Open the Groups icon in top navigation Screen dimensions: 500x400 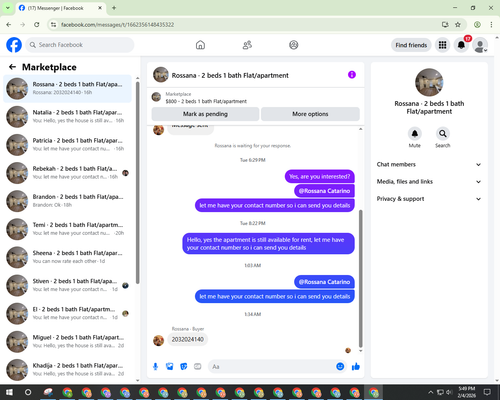tap(294, 45)
